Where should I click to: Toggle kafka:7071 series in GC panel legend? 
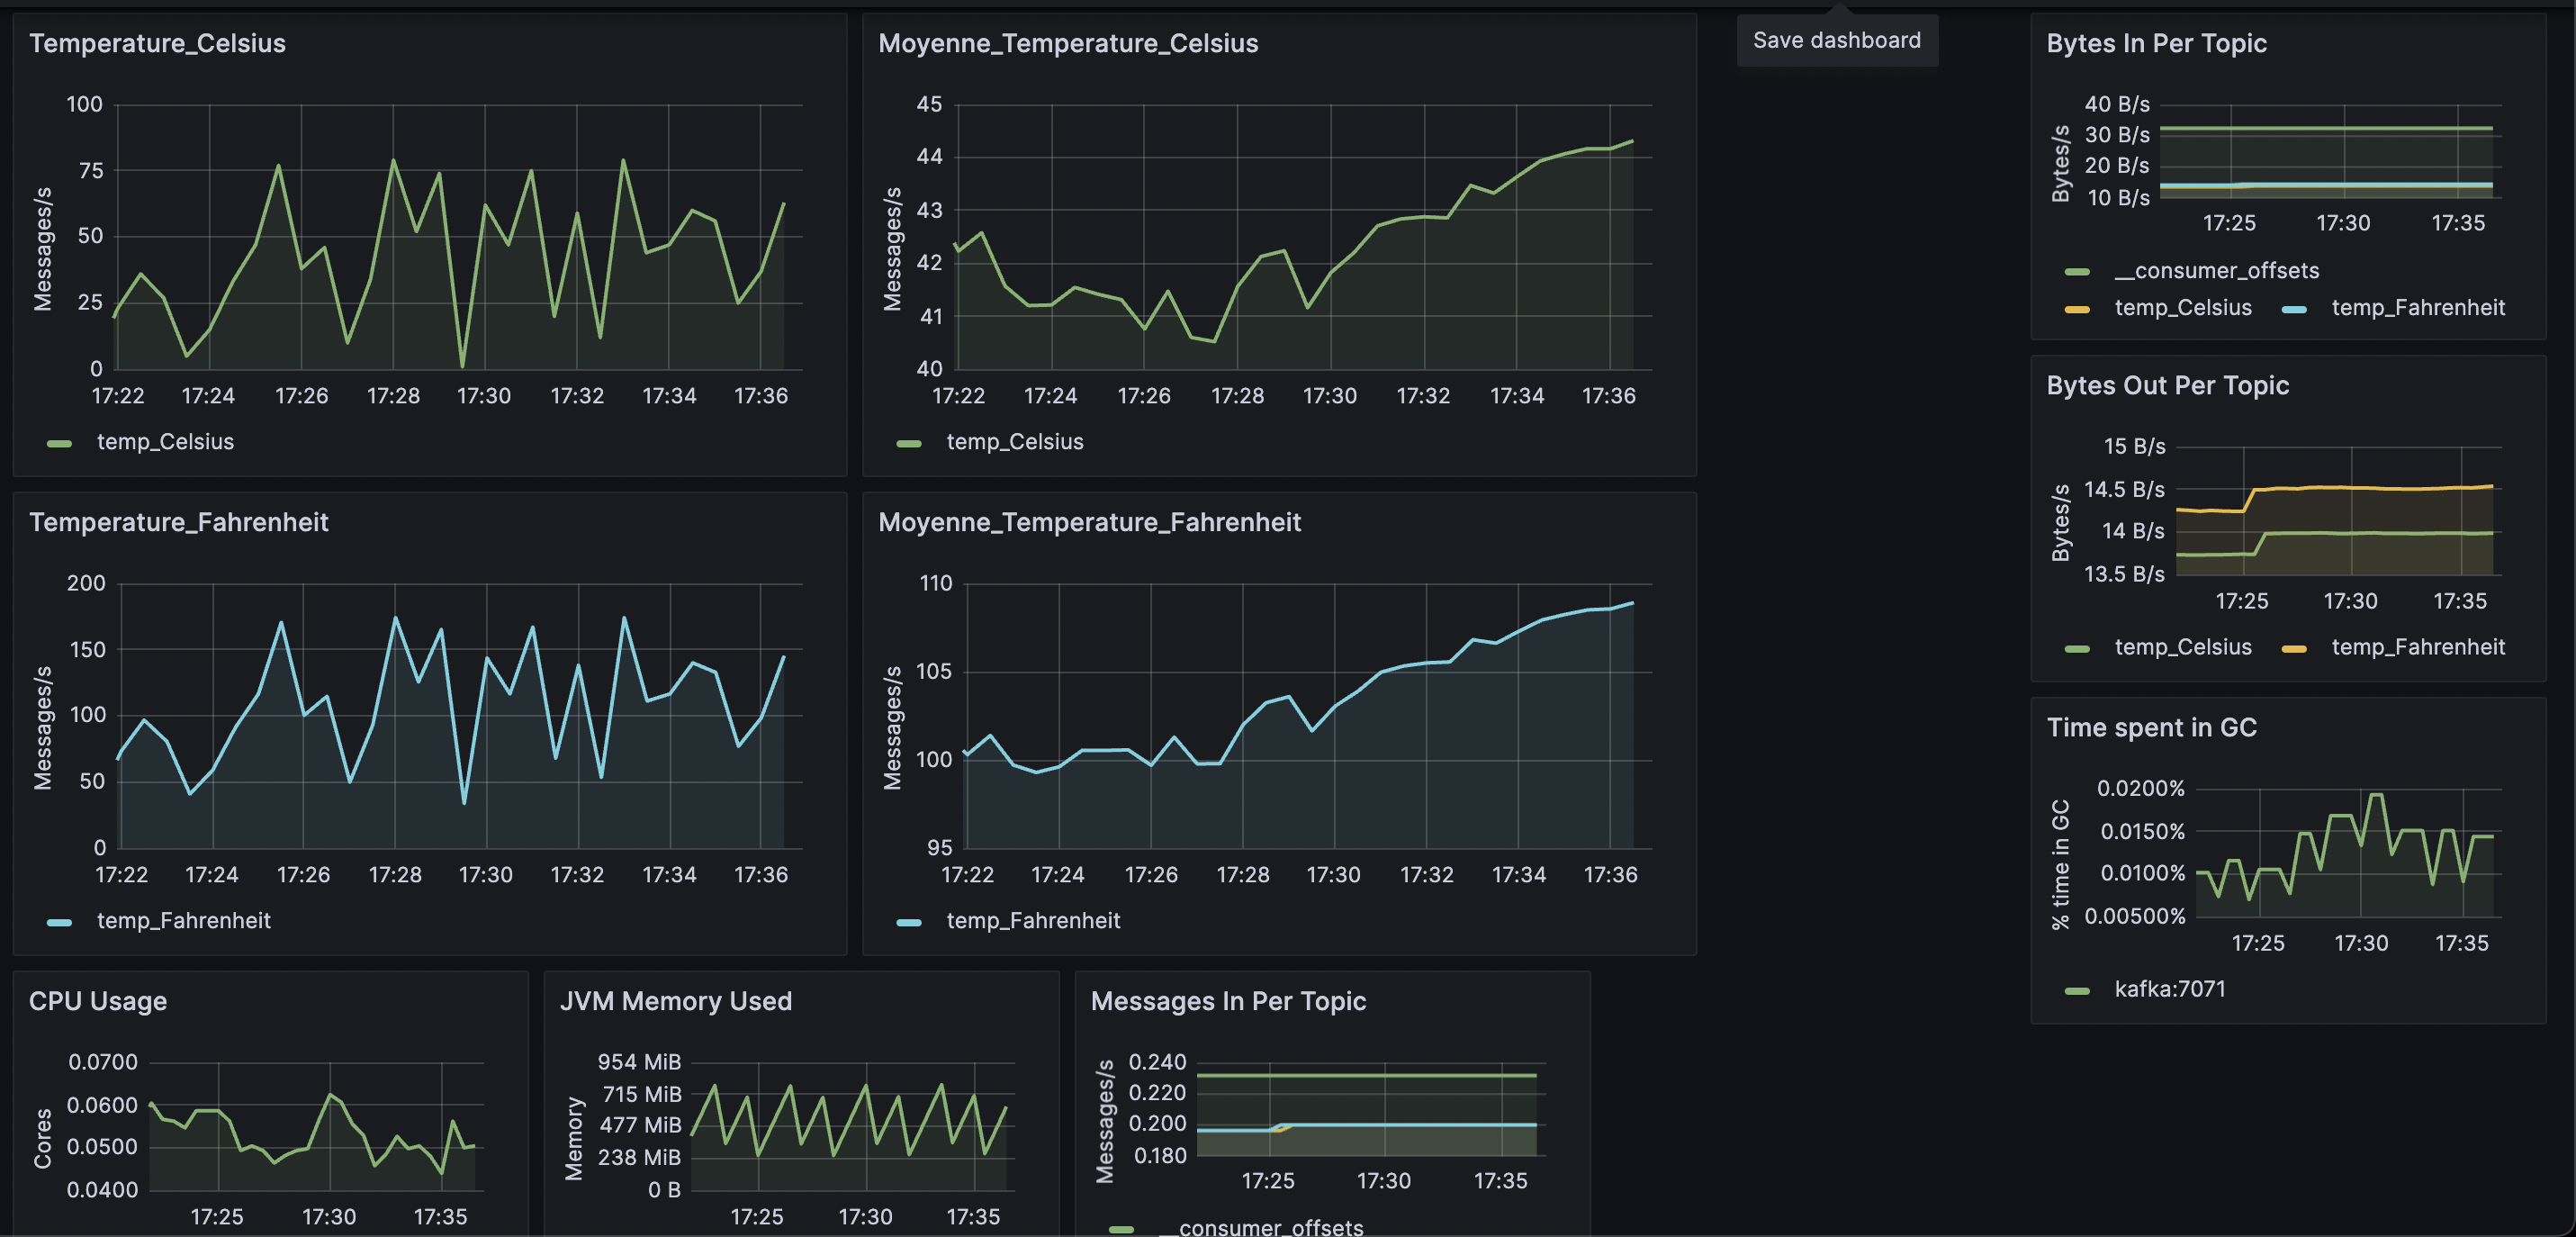(x=2169, y=989)
